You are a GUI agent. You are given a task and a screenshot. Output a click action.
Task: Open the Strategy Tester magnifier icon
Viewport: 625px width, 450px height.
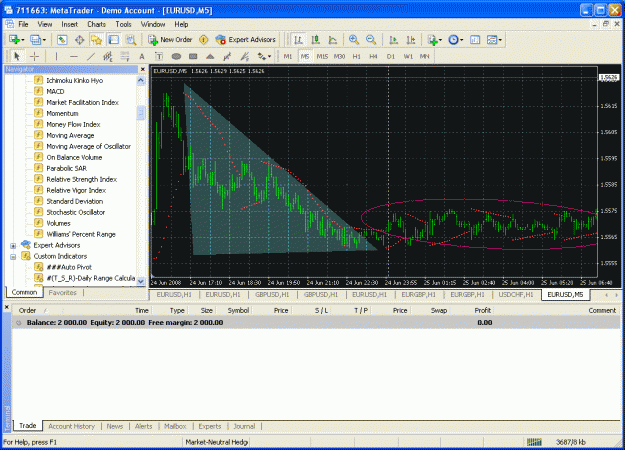click(x=131, y=39)
